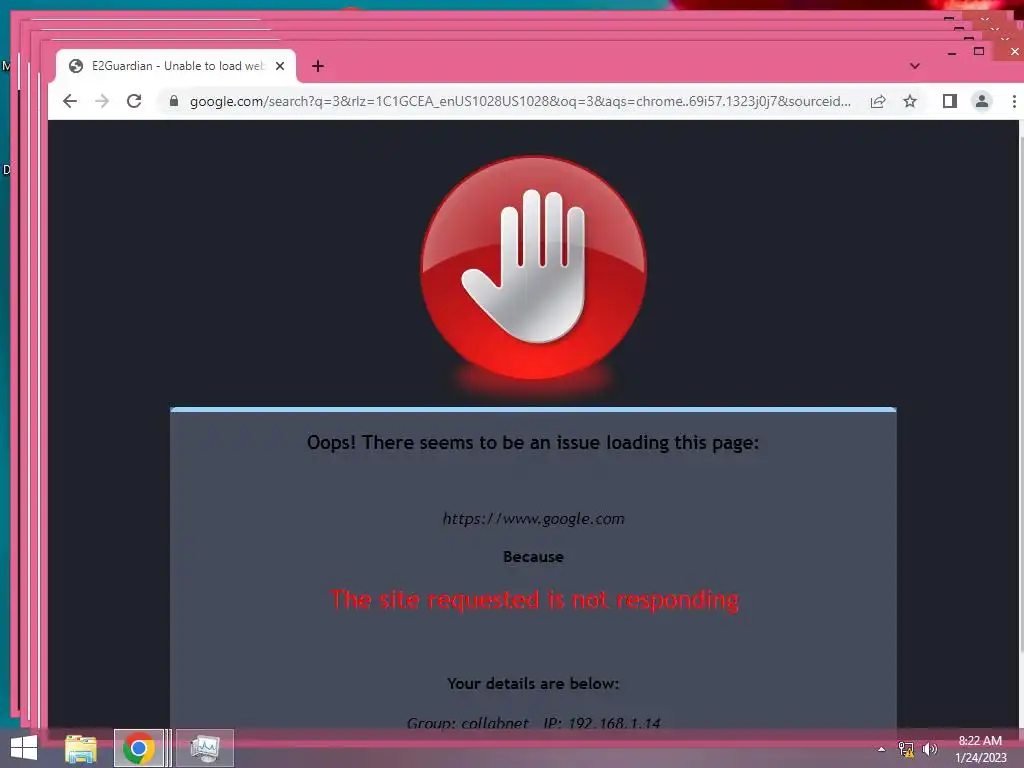The width and height of the screenshot is (1024, 768).
Task: Click 'The site requested is not responding'
Action: [534, 600]
